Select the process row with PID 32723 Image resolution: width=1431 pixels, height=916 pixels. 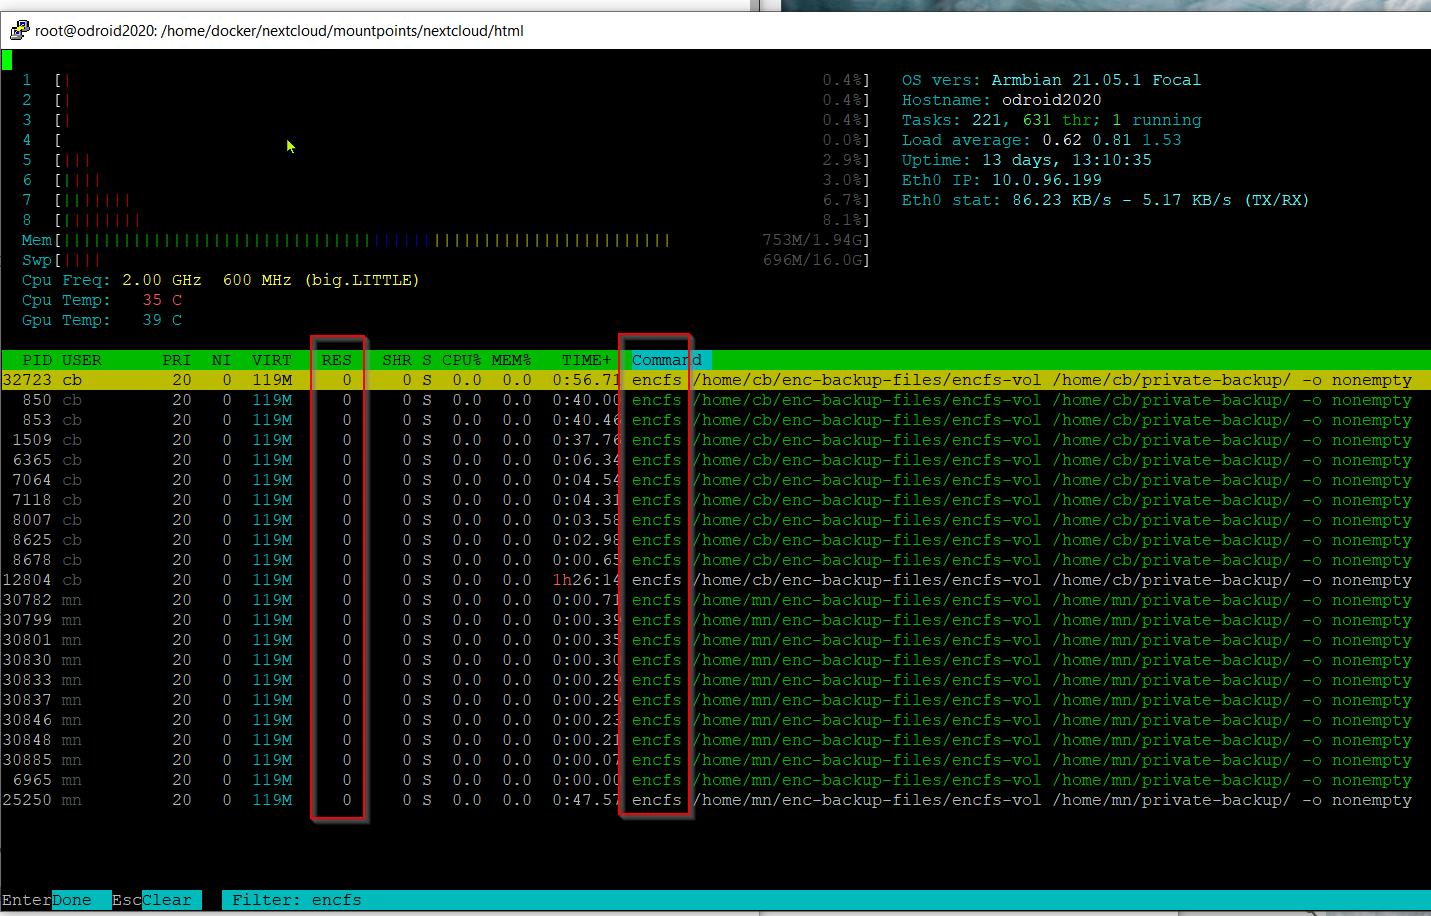pyautogui.click(x=715, y=380)
